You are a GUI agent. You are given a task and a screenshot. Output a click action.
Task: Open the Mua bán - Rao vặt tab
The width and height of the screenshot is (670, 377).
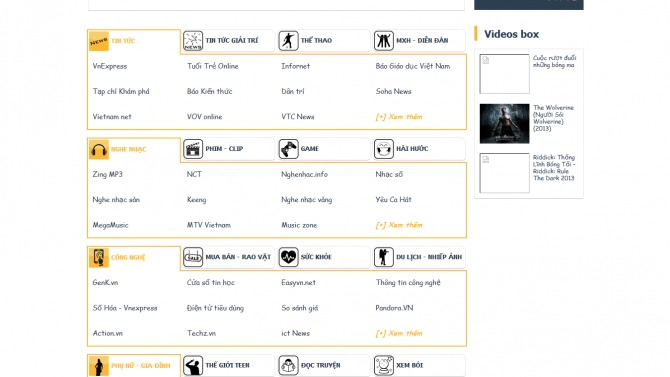[x=229, y=257]
